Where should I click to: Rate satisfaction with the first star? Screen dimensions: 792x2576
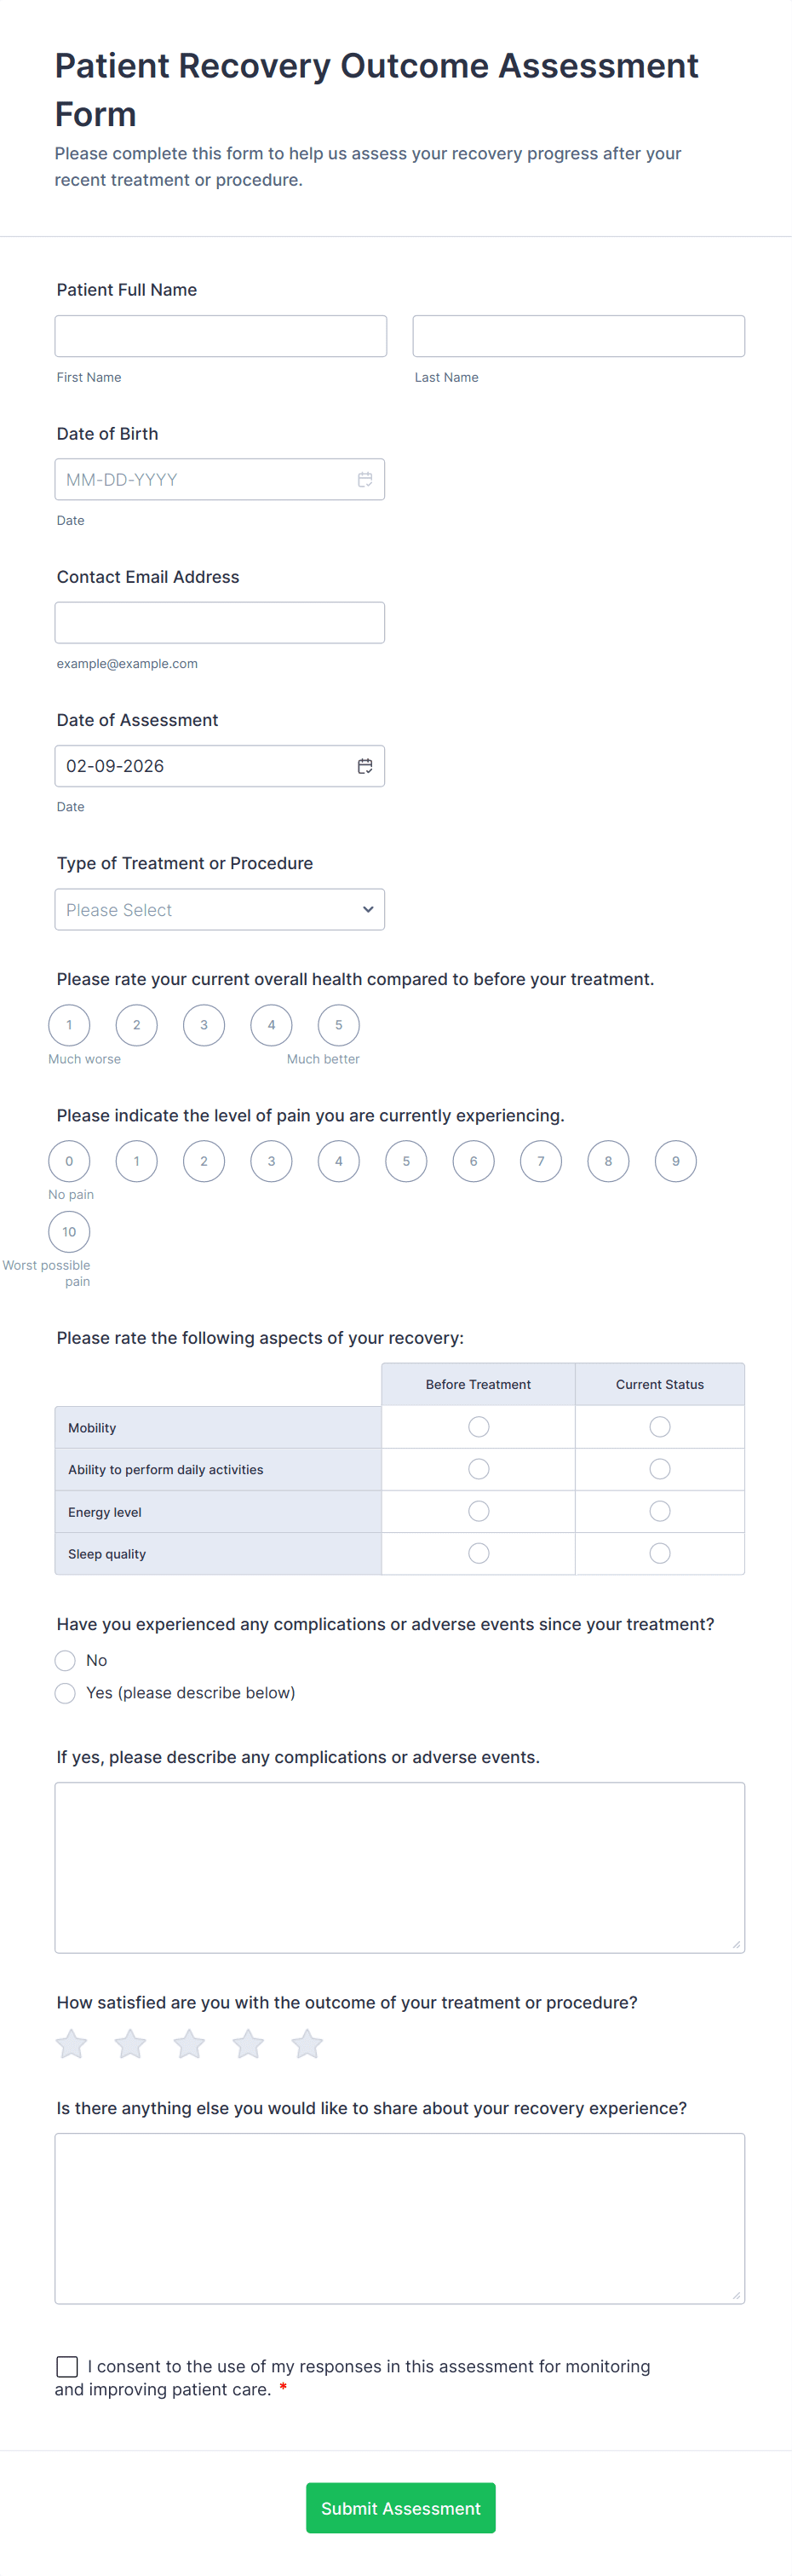(x=71, y=2044)
